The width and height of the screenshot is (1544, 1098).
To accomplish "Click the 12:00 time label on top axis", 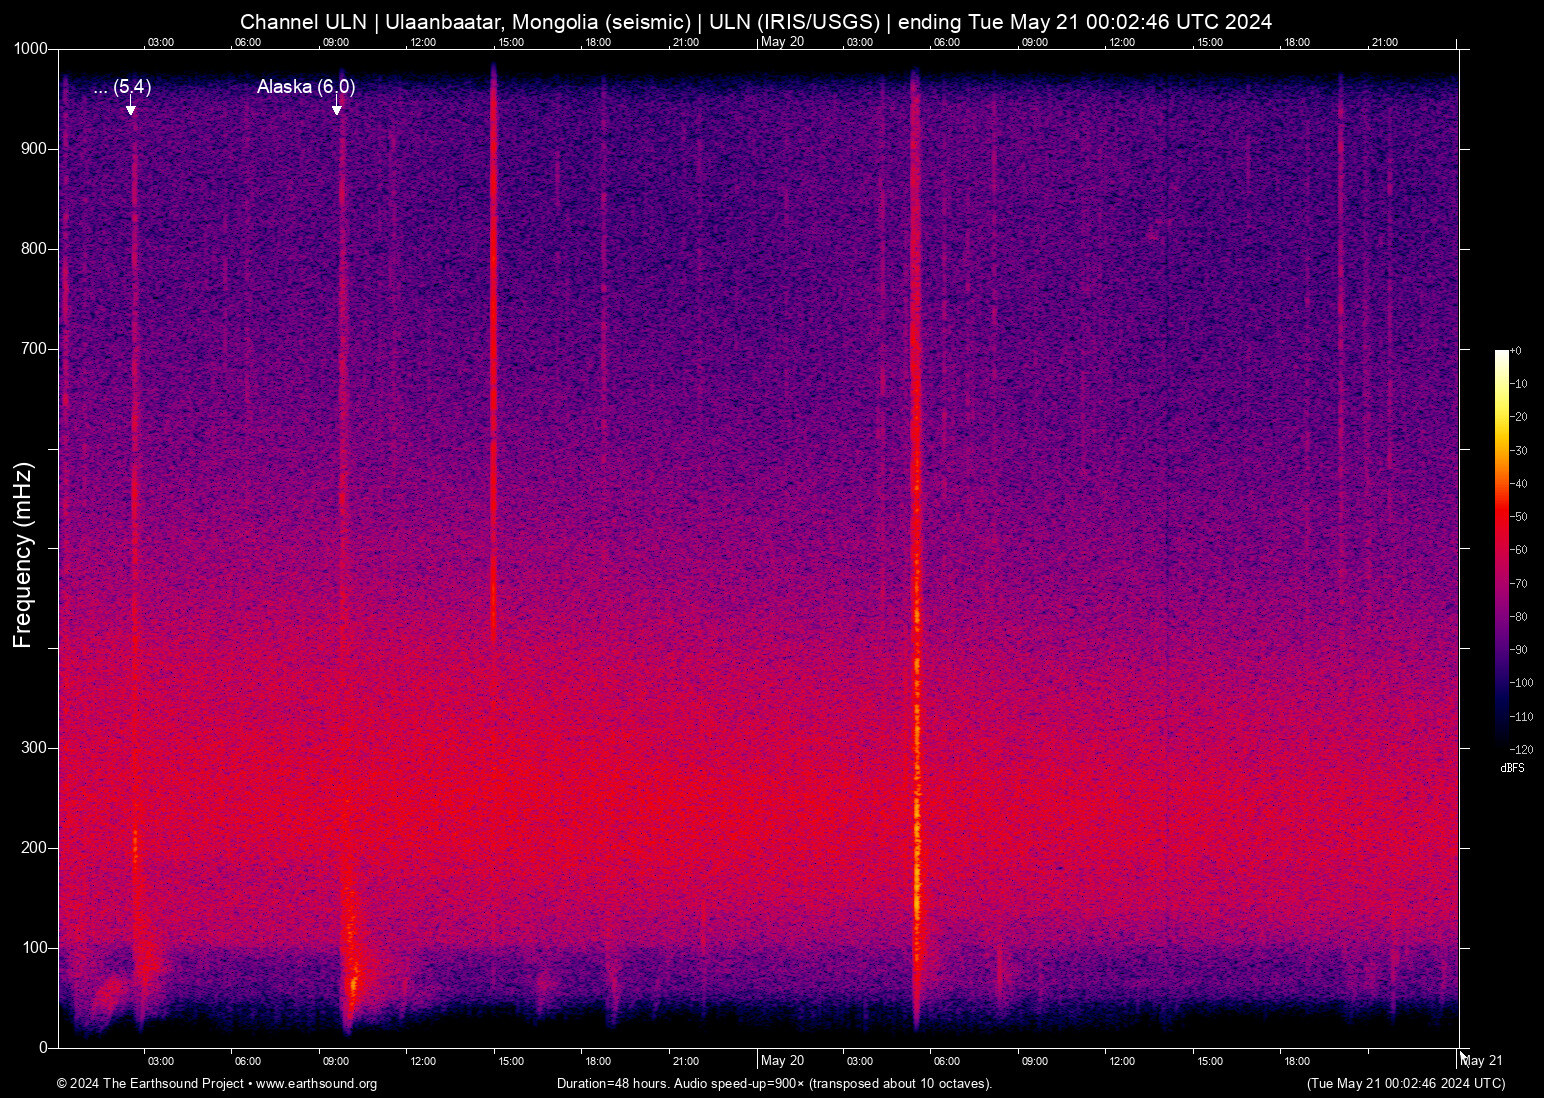I will (423, 42).
